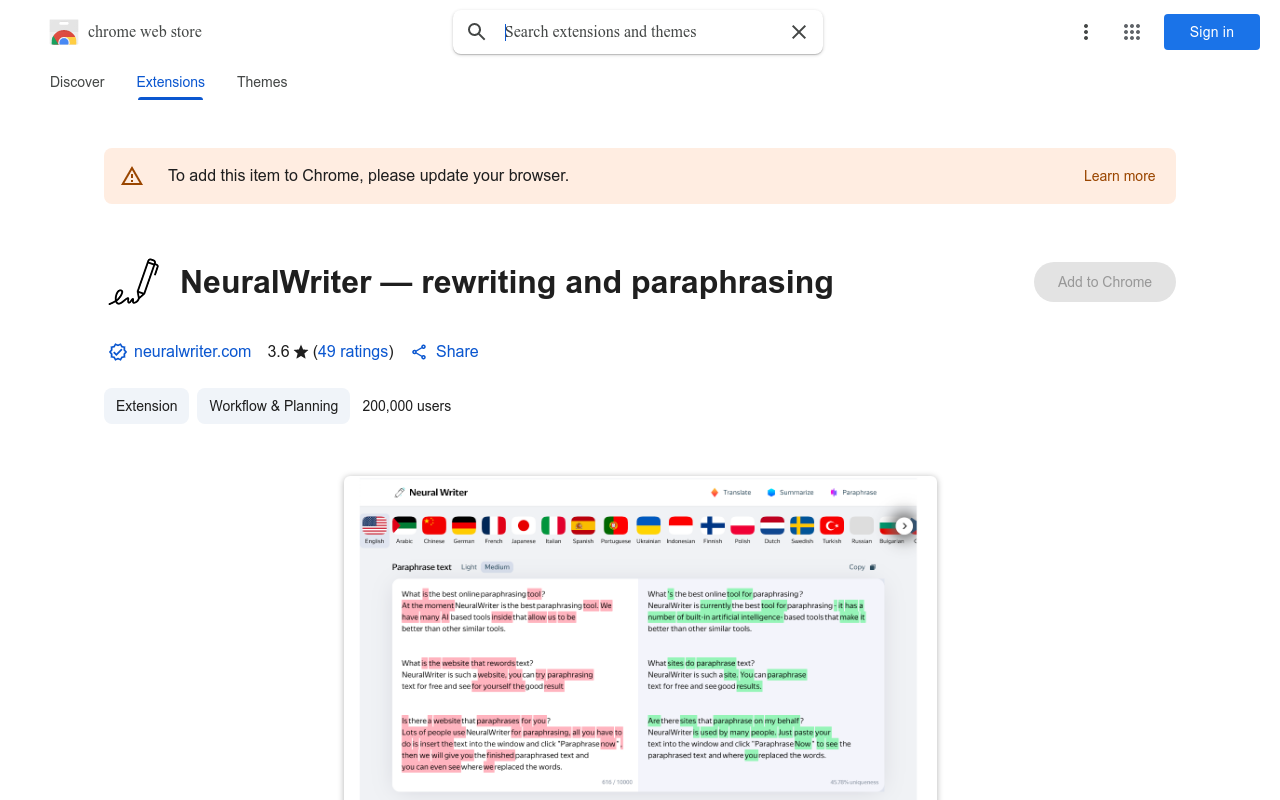
Task: Click the 200,000 users text
Action: (407, 406)
